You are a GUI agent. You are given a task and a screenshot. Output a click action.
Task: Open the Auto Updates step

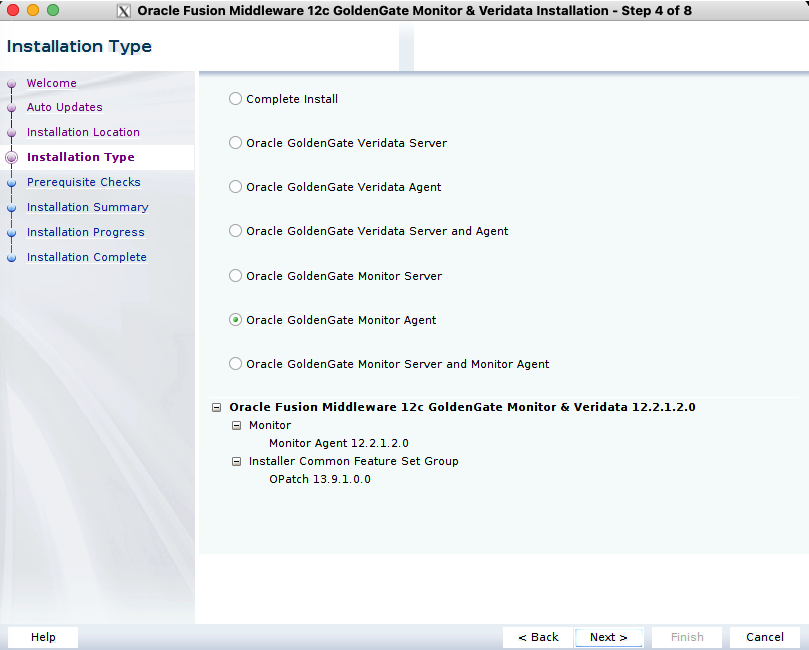tap(64, 107)
